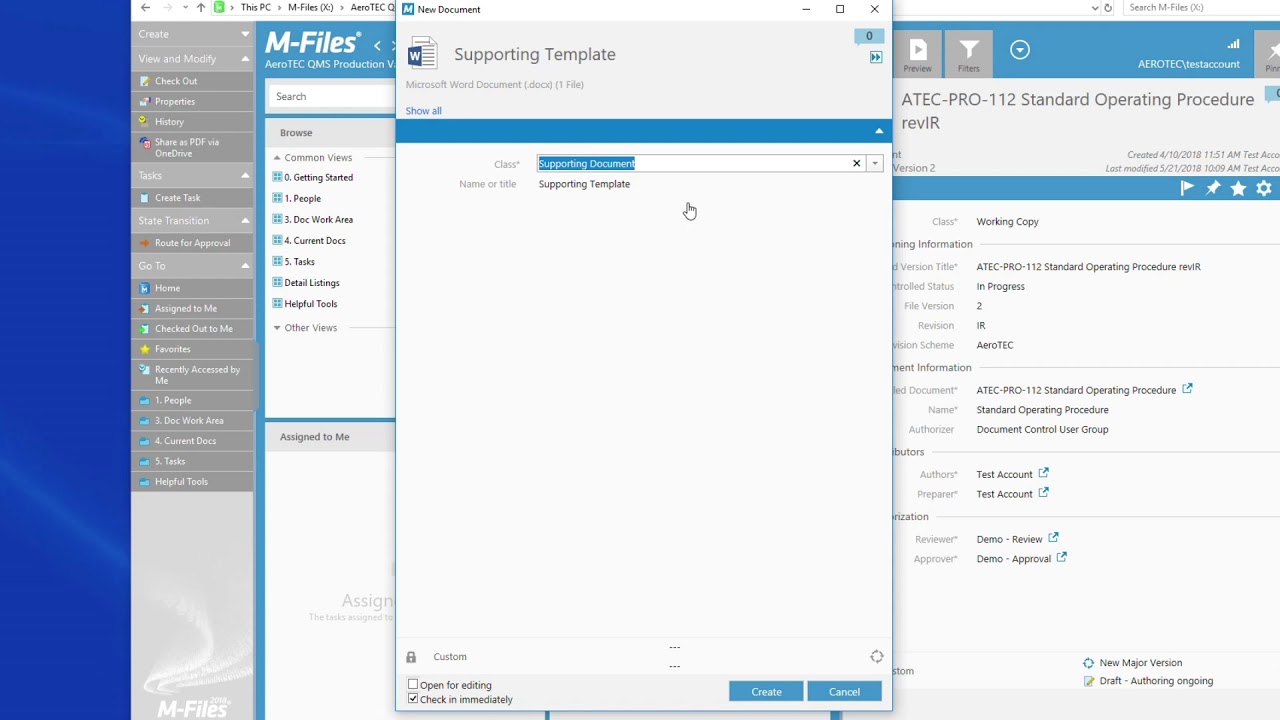
Task: Open the 5. Tasks view in Browse
Action: point(299,262)
